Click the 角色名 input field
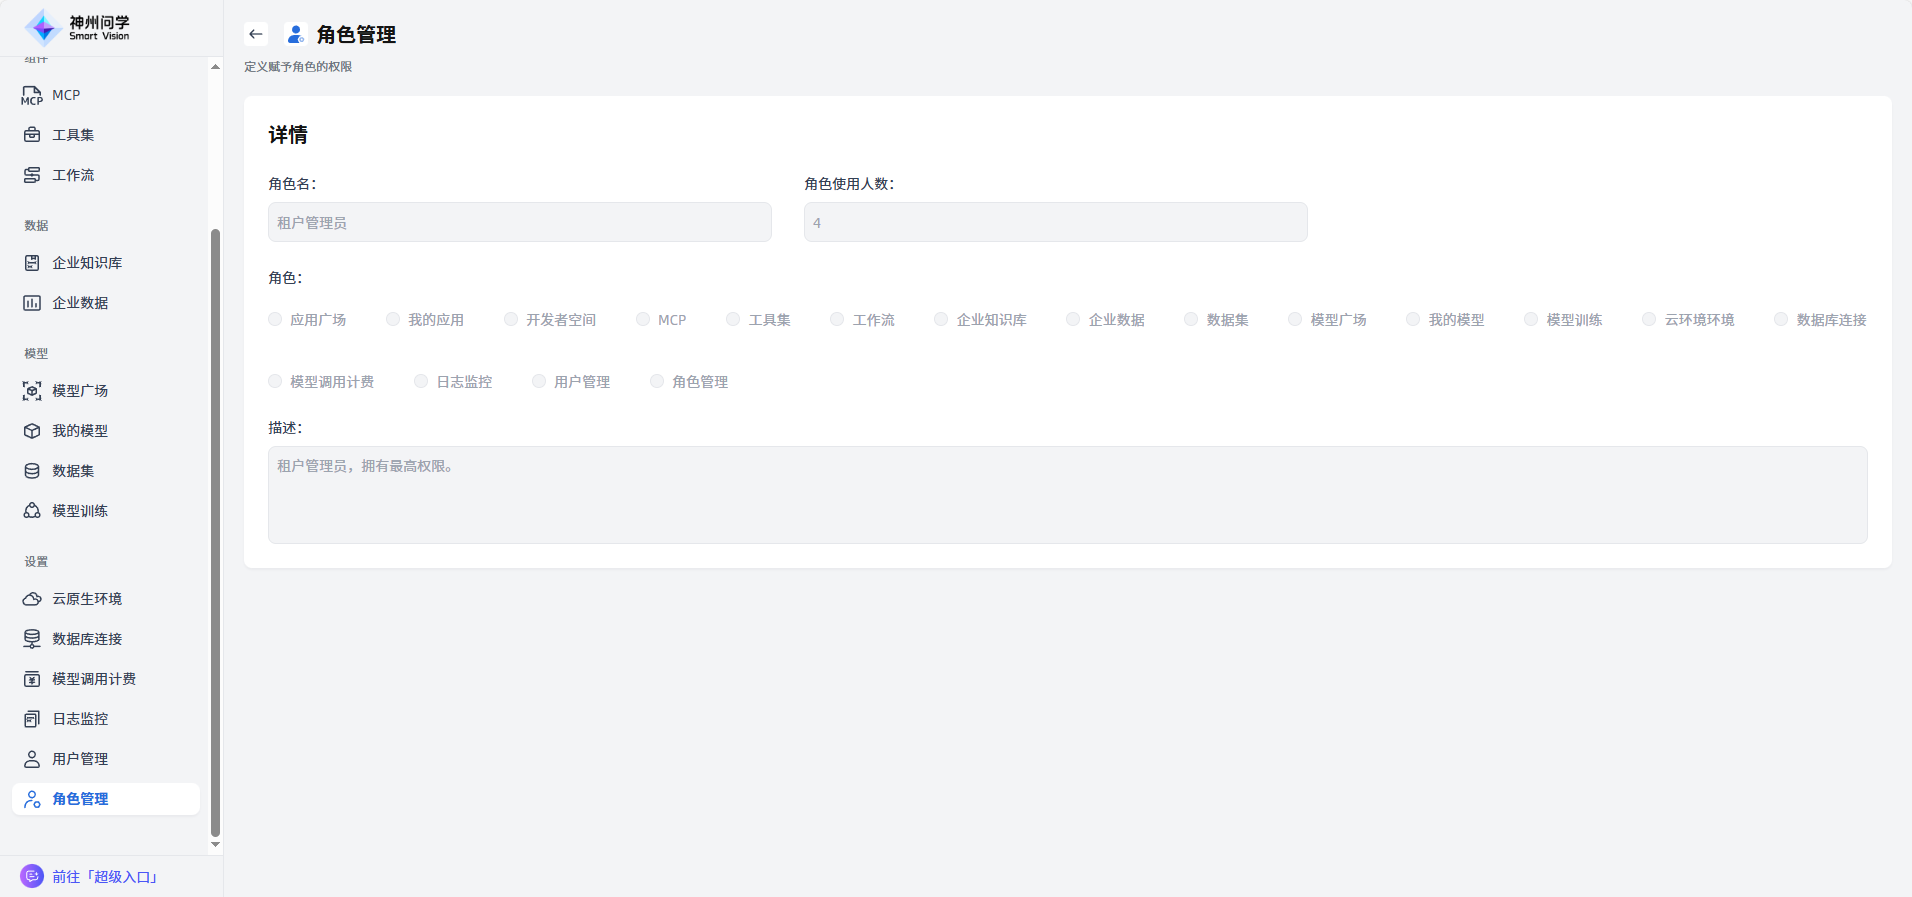 519,222
